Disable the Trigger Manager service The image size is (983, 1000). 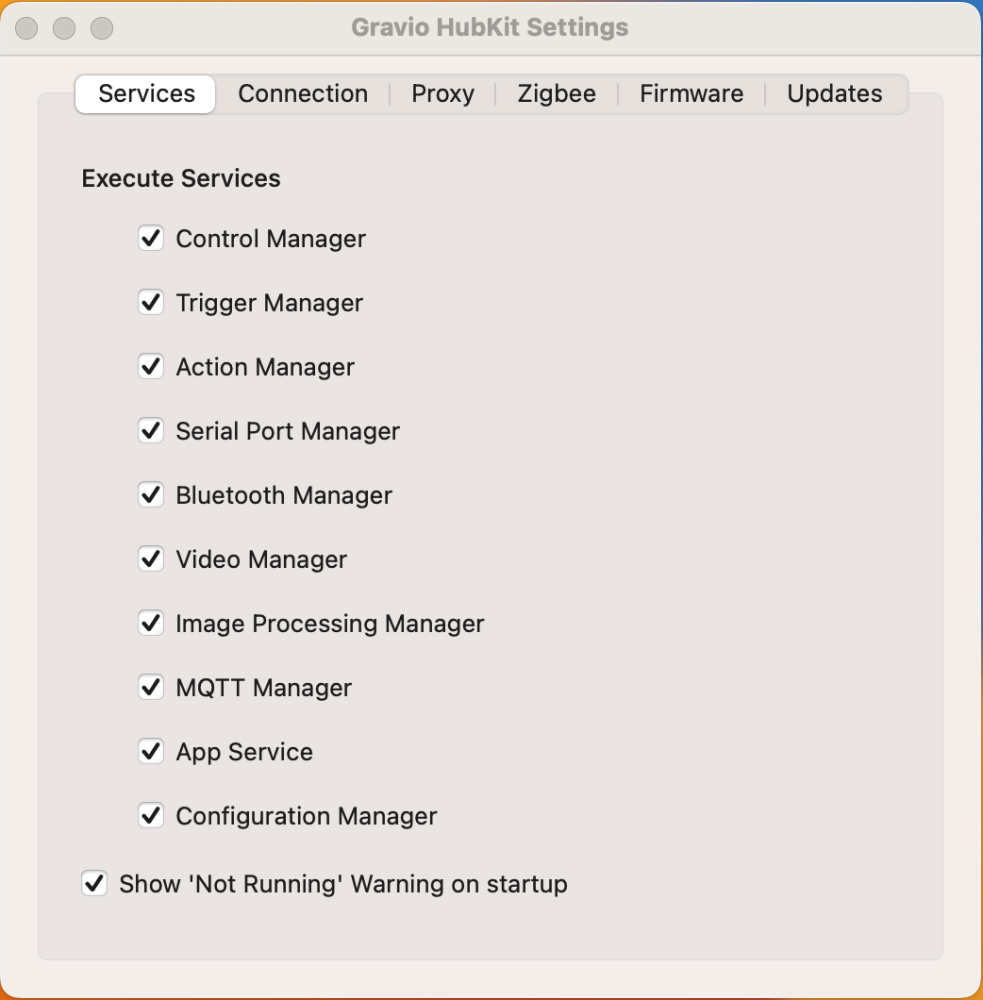tap(151, 303)
